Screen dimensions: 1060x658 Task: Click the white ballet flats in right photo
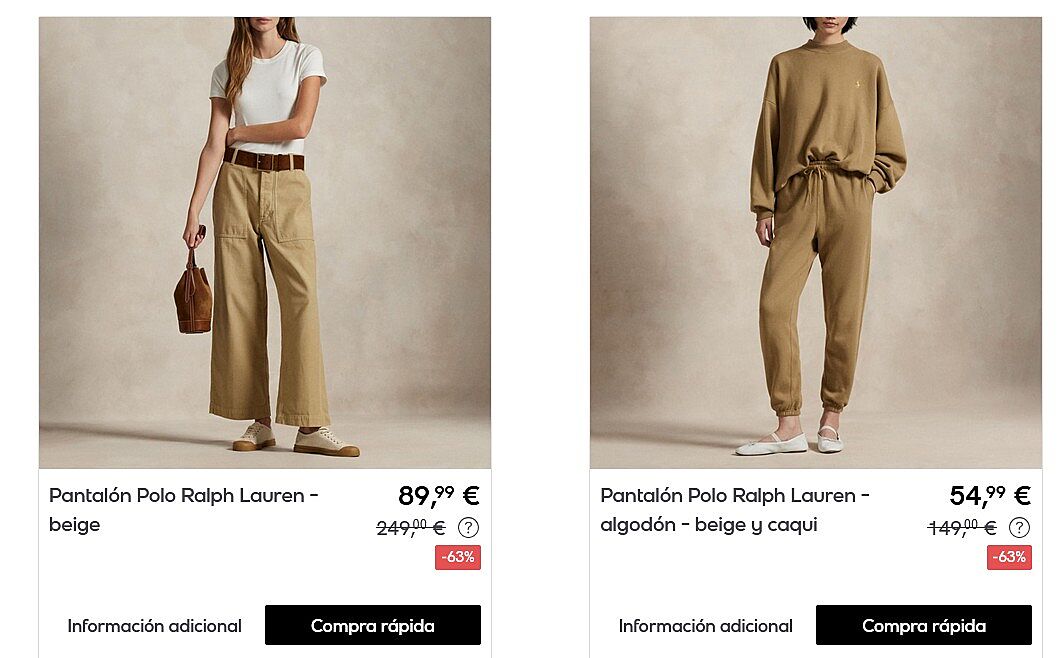click(x=789, y=443)
